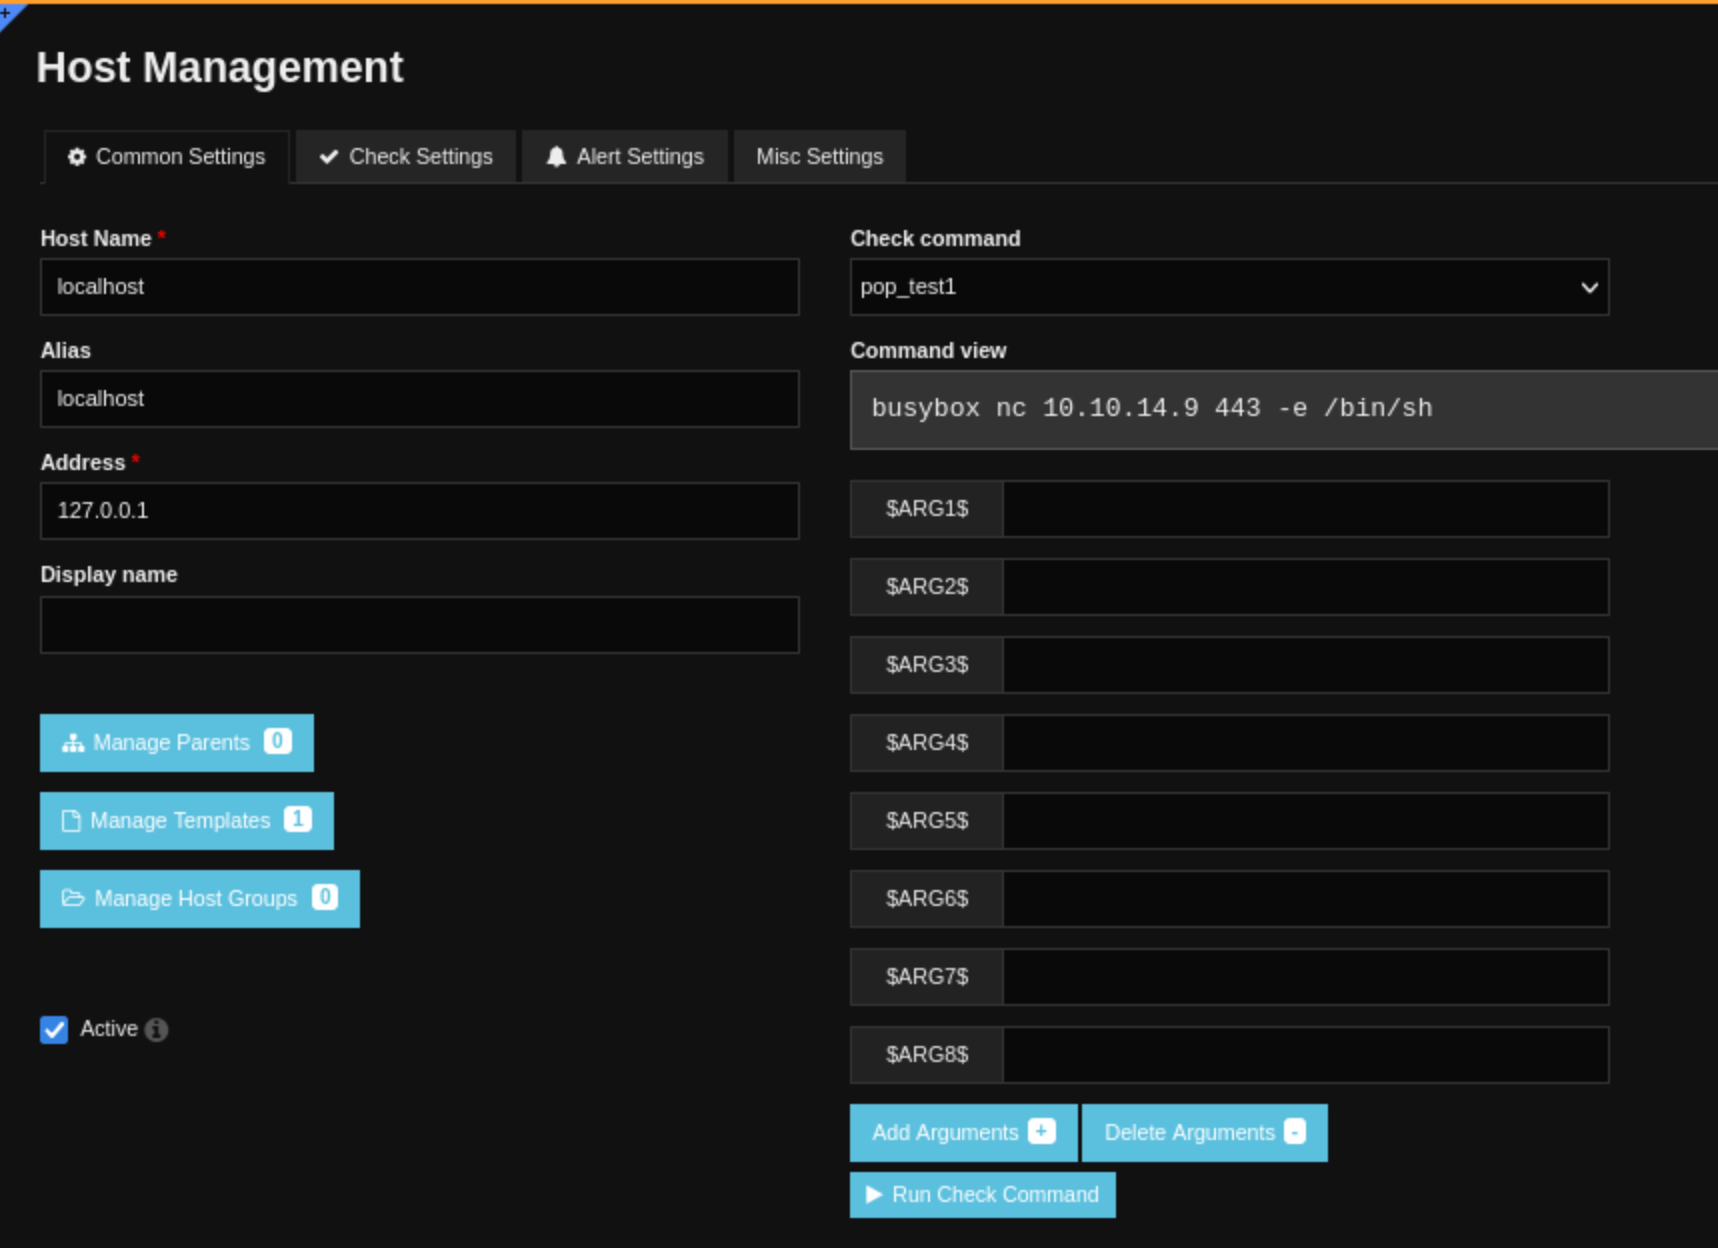The height and width of the screenshot is (1248, 1718).
Task: Click the Manage Parents button
Action: [x=177, y=743]
